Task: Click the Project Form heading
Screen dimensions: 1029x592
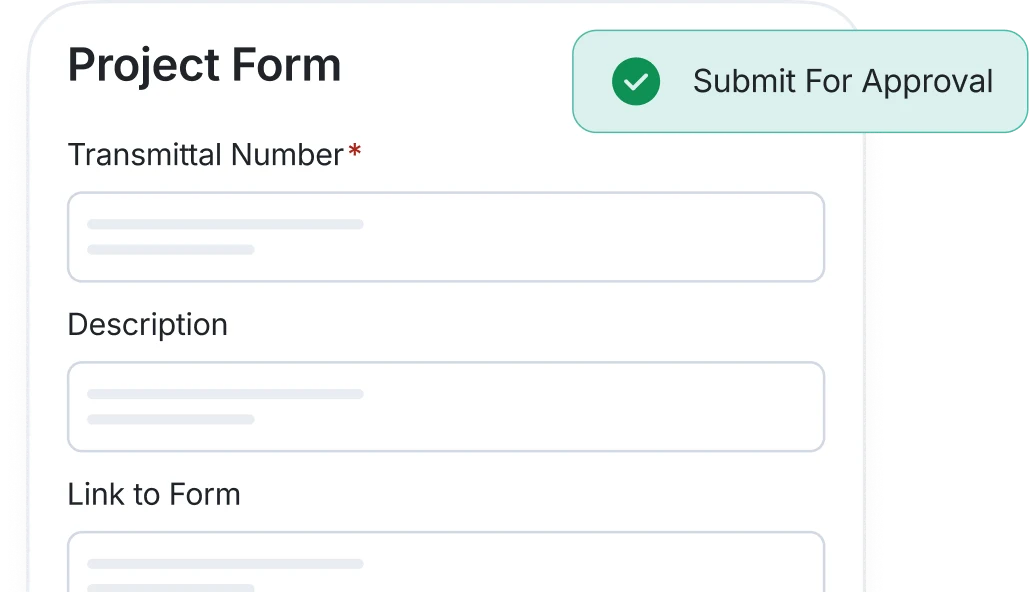Action: (204, 65)
